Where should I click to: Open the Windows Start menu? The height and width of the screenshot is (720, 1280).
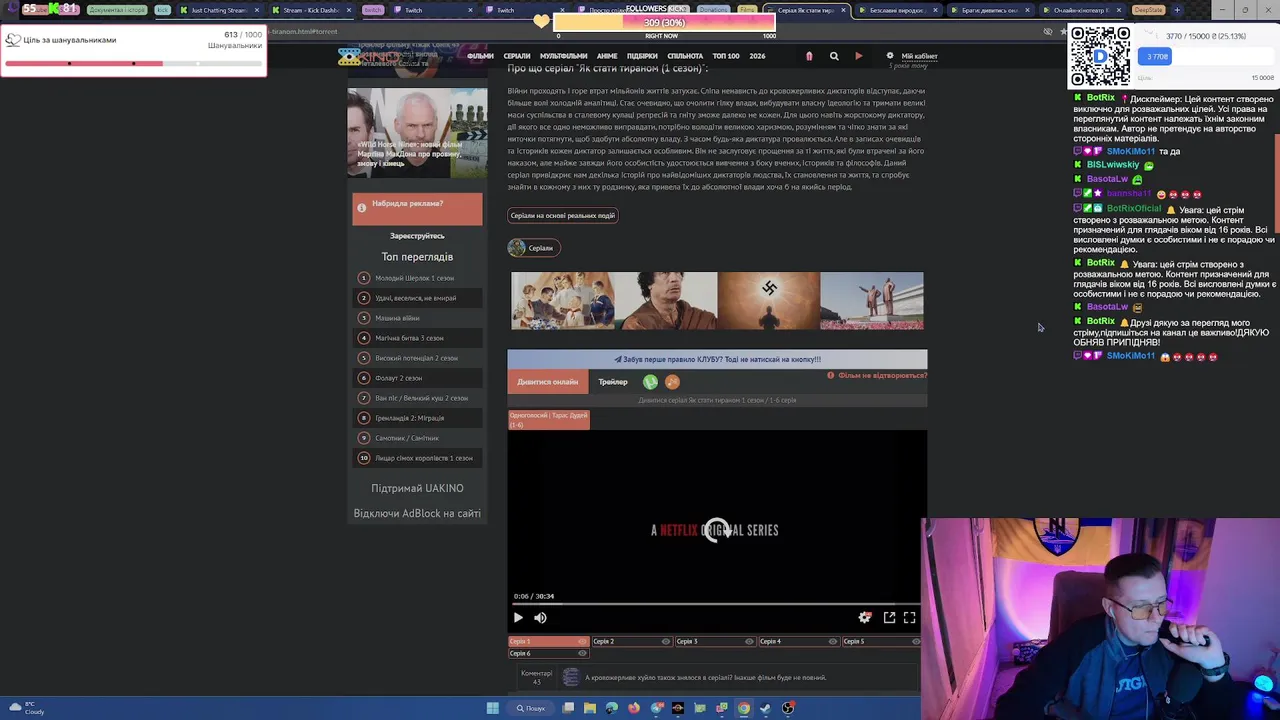pyautogui.click(x=492, y=708)
